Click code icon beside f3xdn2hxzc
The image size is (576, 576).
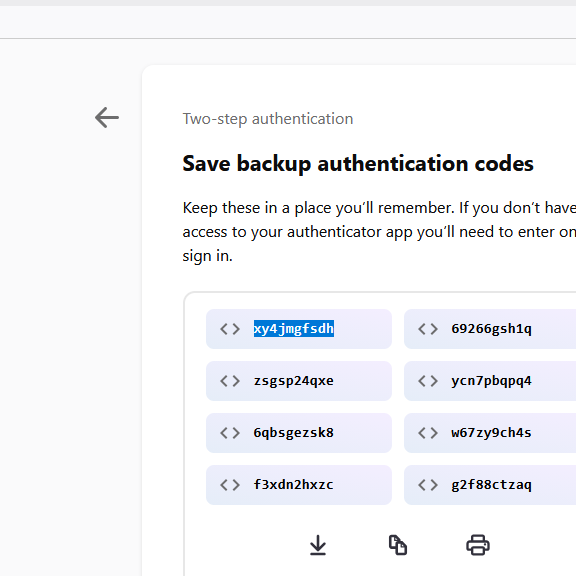tap(230, 485)
